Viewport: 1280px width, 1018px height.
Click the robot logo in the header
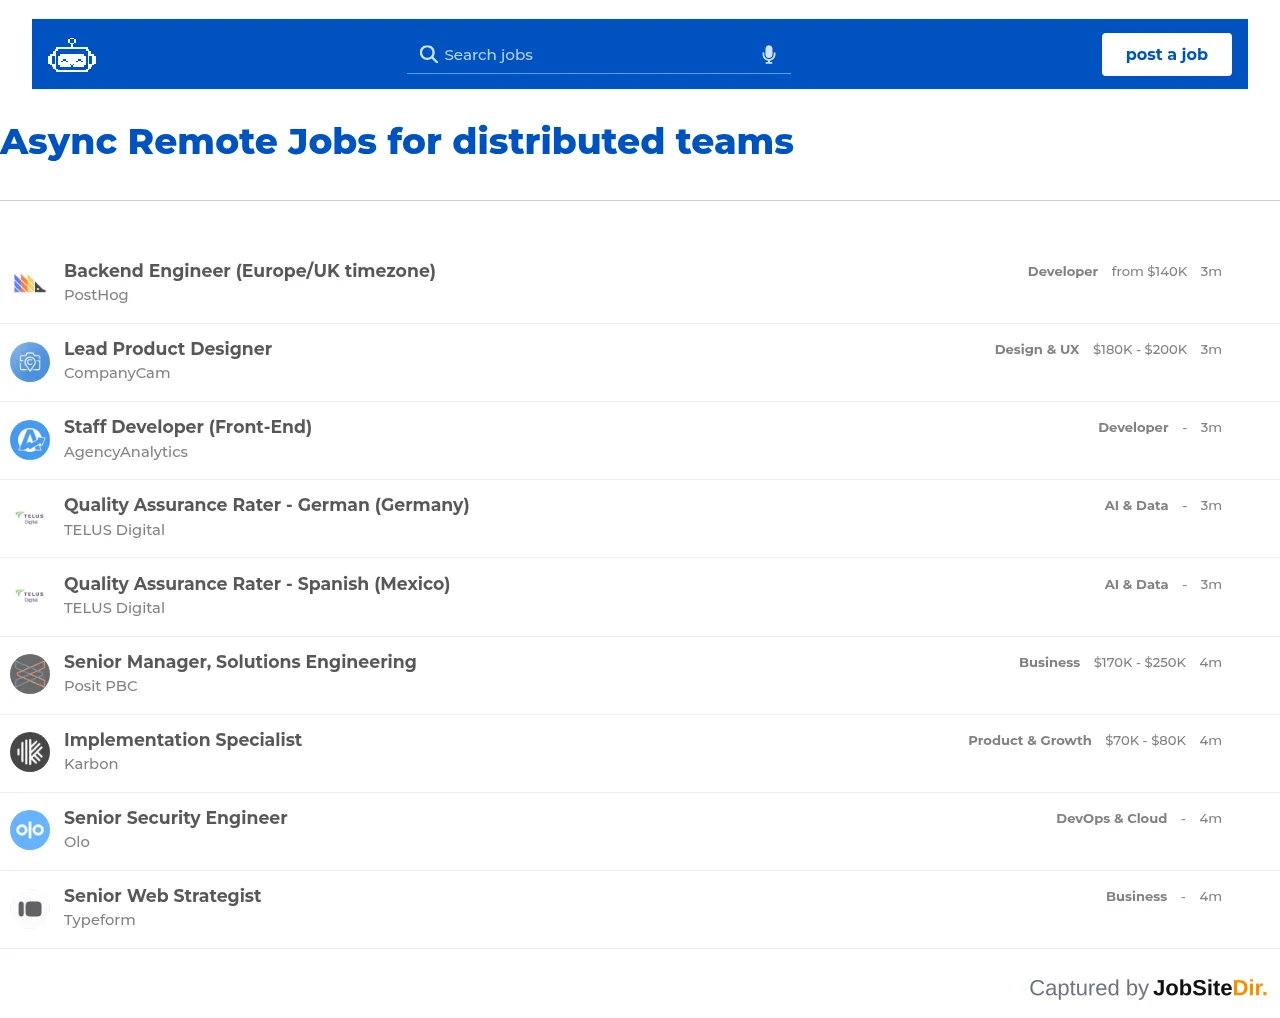coord(72,56)
